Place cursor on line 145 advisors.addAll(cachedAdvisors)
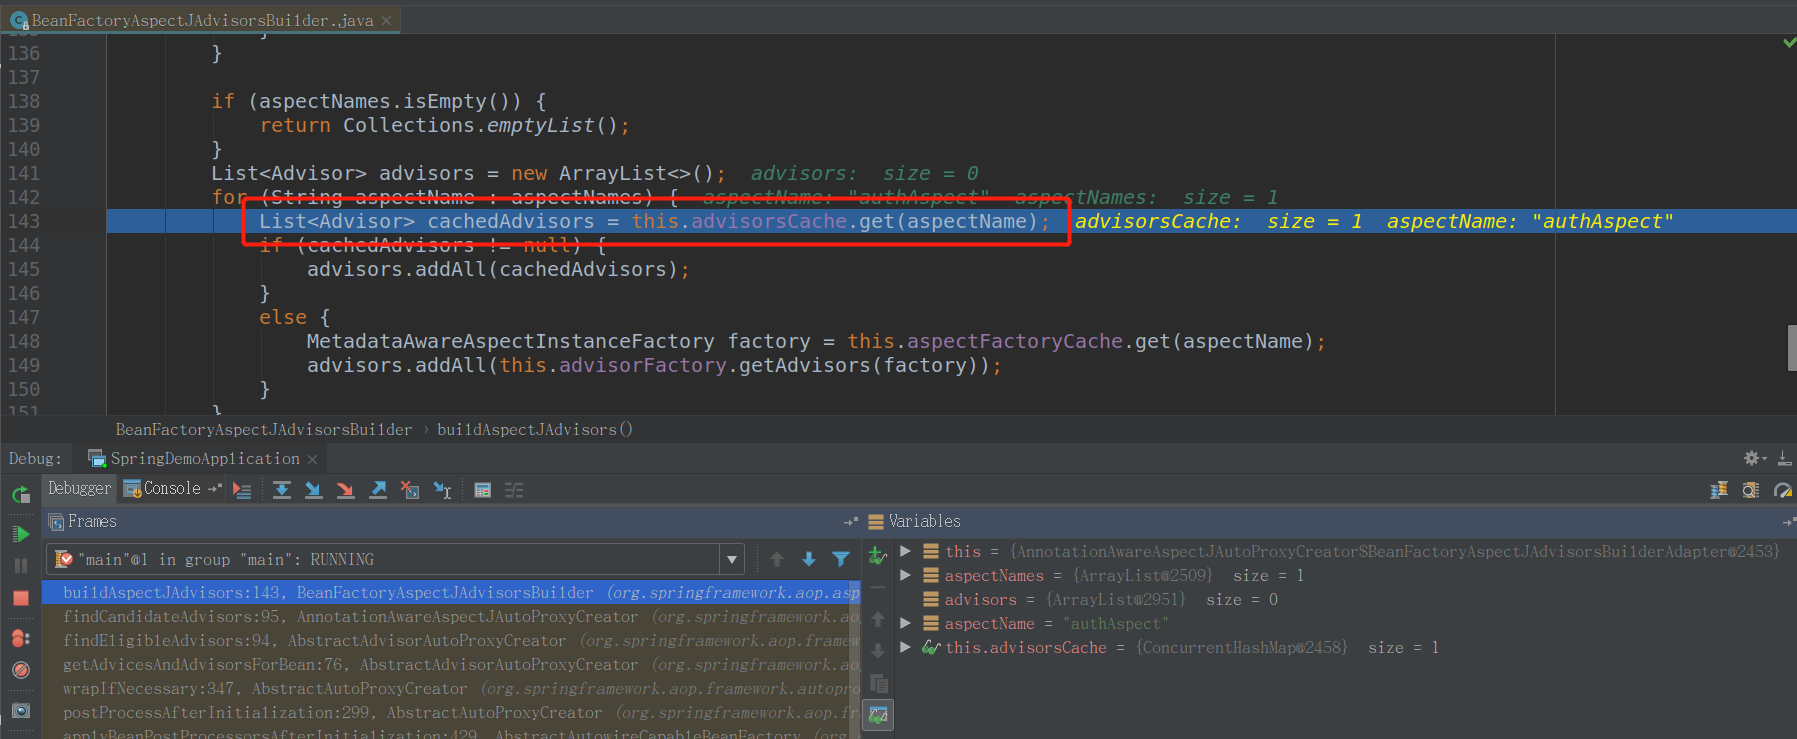The width and height of the screenshot is (1797, 739). click(x=498, y=269)
